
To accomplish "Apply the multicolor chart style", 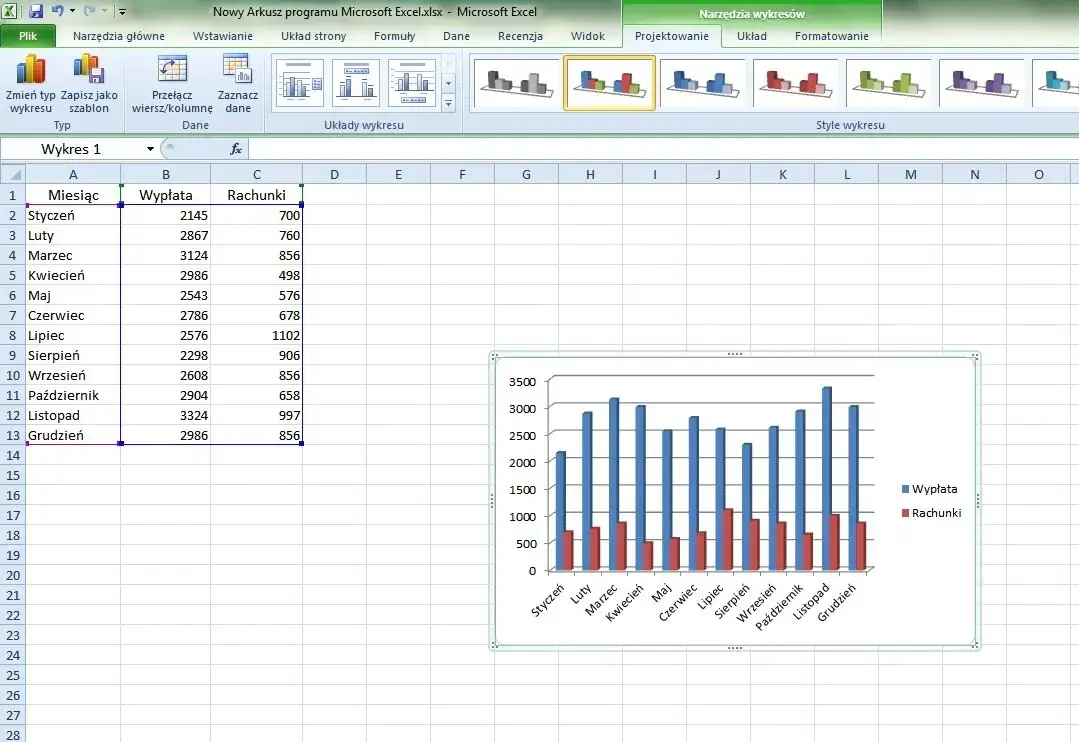I will tap(609, 84).
